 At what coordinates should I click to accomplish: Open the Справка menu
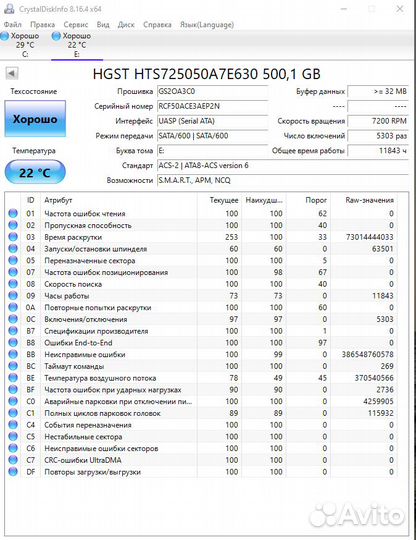click(157, 25)
